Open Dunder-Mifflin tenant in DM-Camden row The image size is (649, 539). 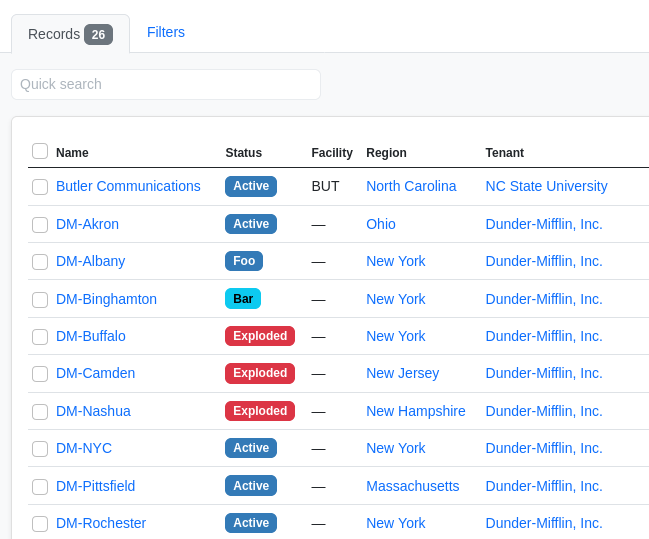coord(544,373)
